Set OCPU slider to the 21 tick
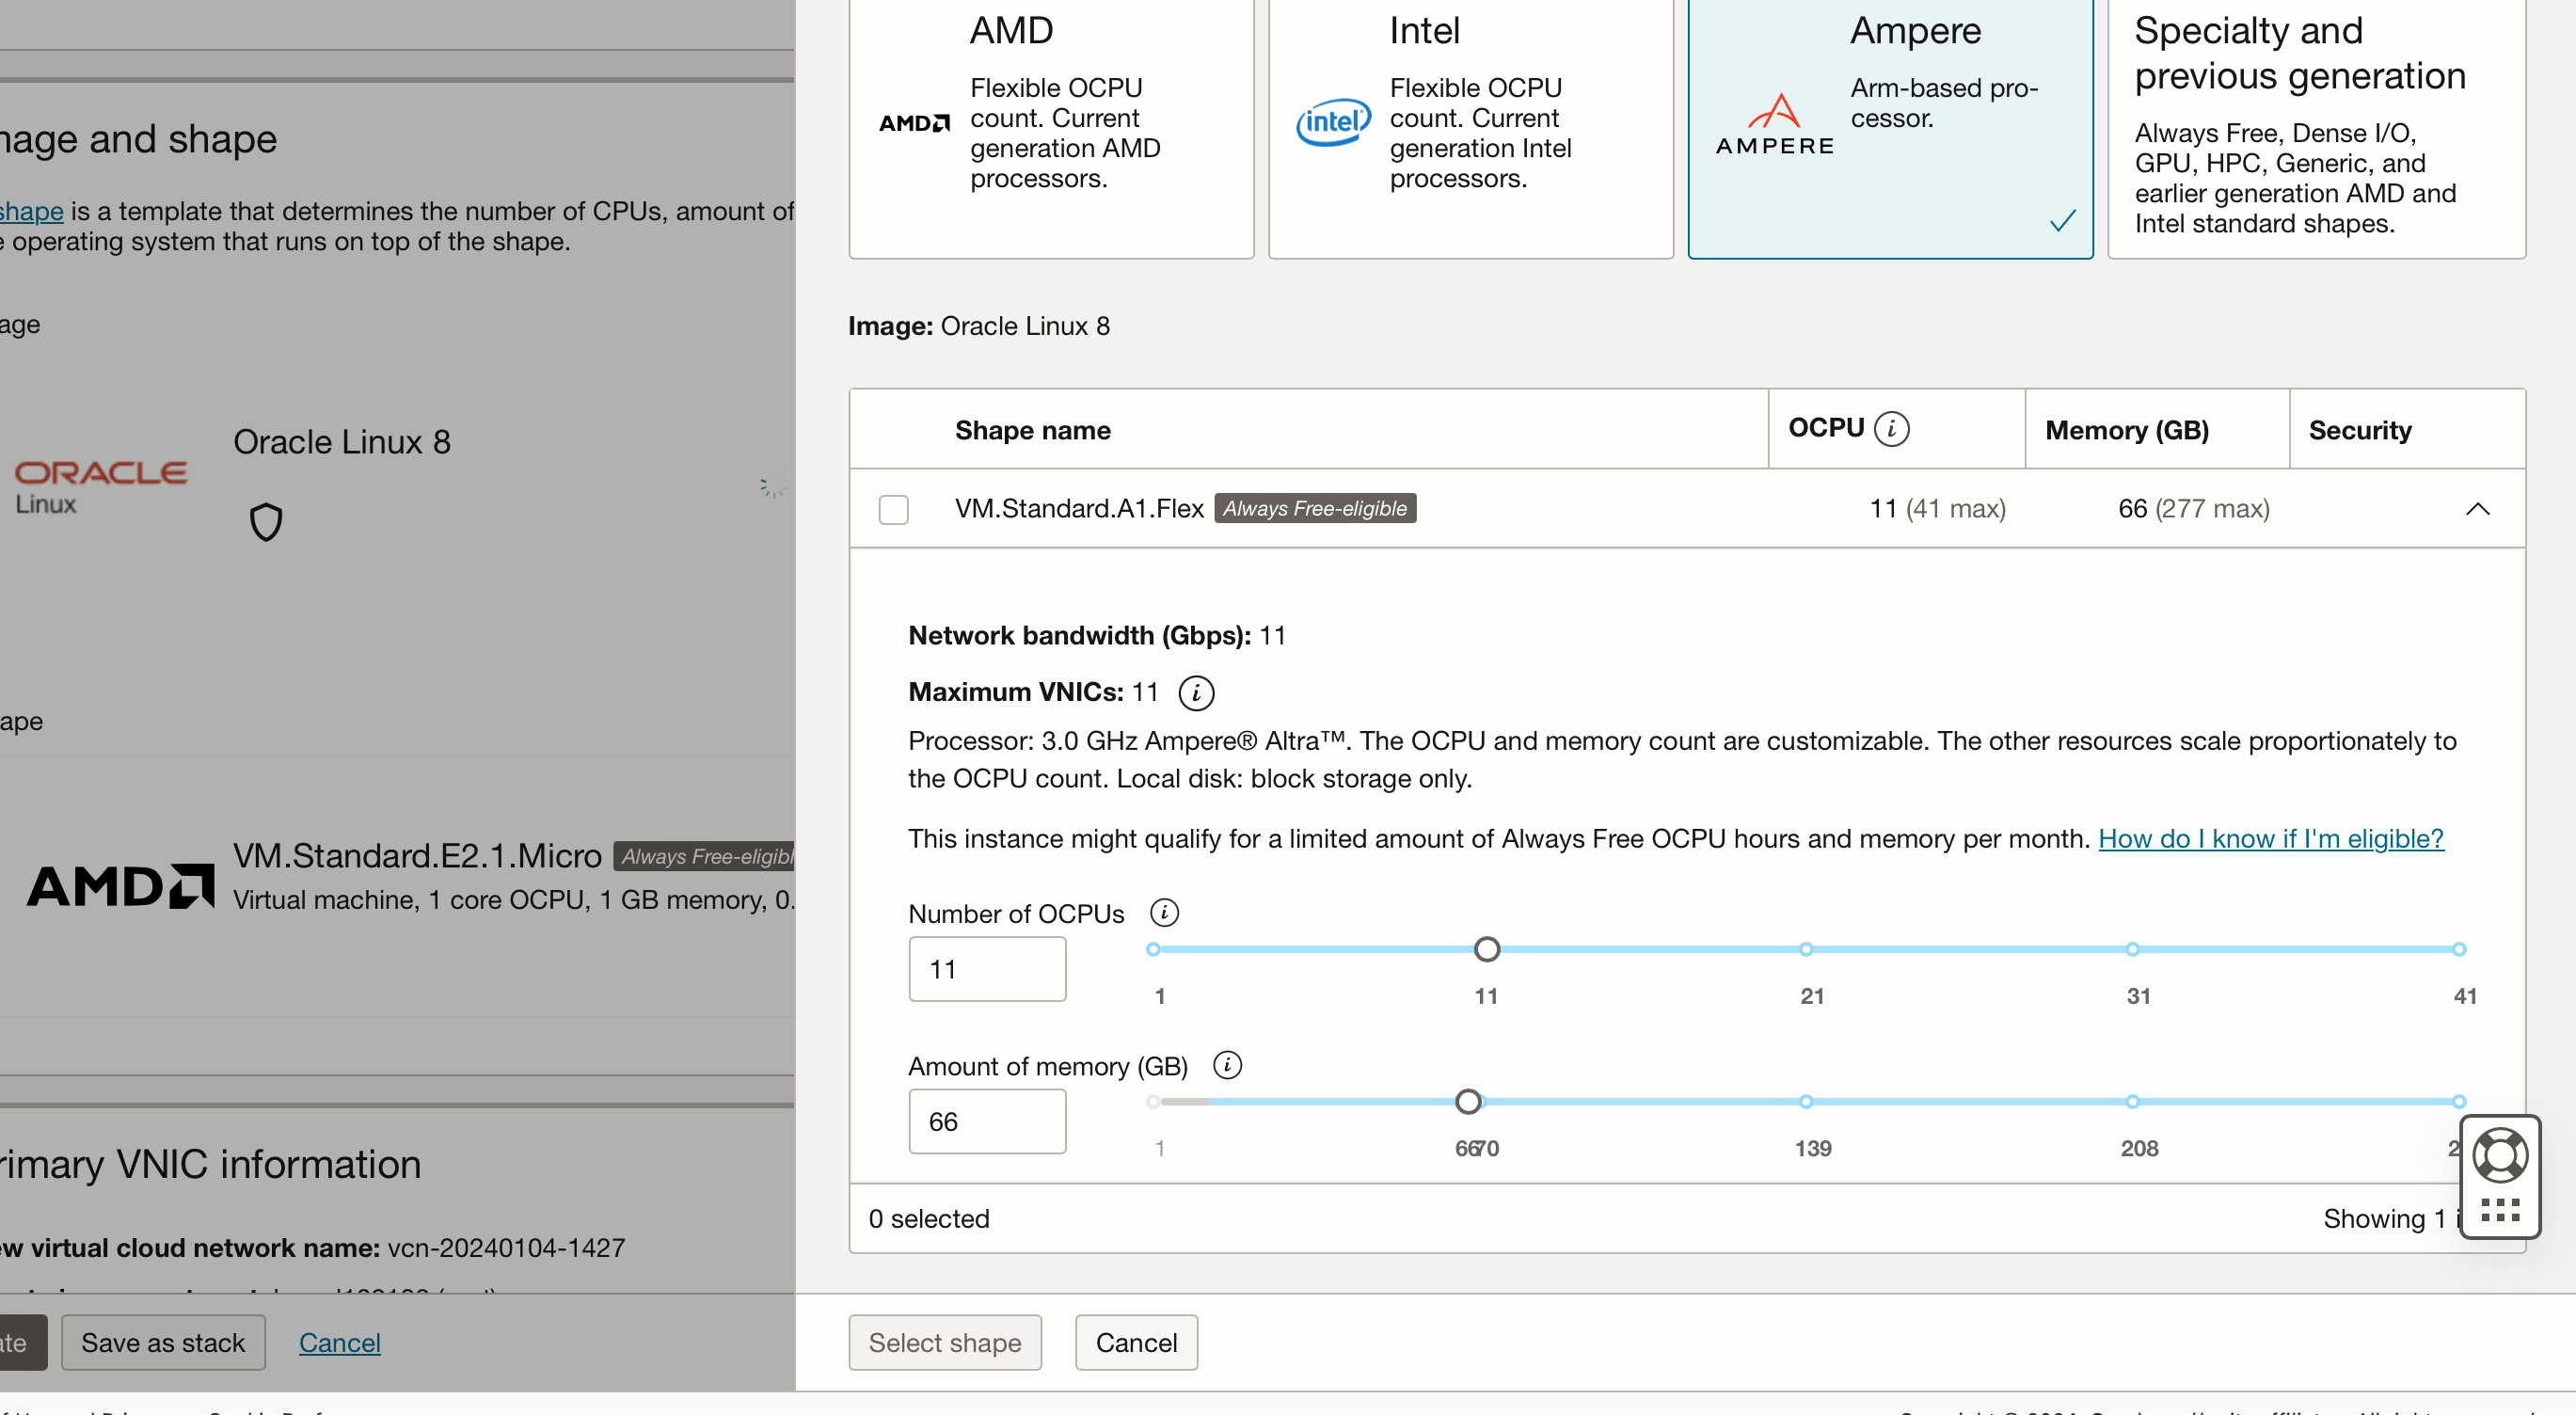The image size is (2576, 1415). click(x=1806, y=949)
